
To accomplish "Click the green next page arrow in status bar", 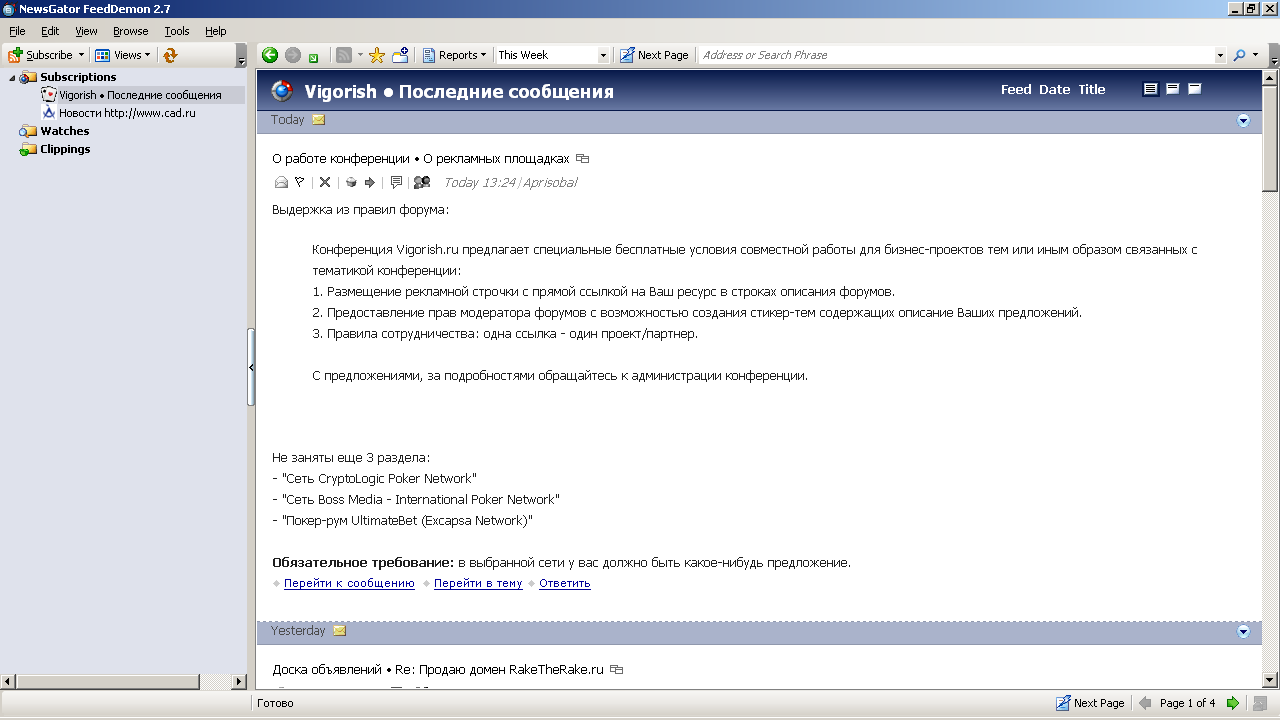I will point(1233,703).
